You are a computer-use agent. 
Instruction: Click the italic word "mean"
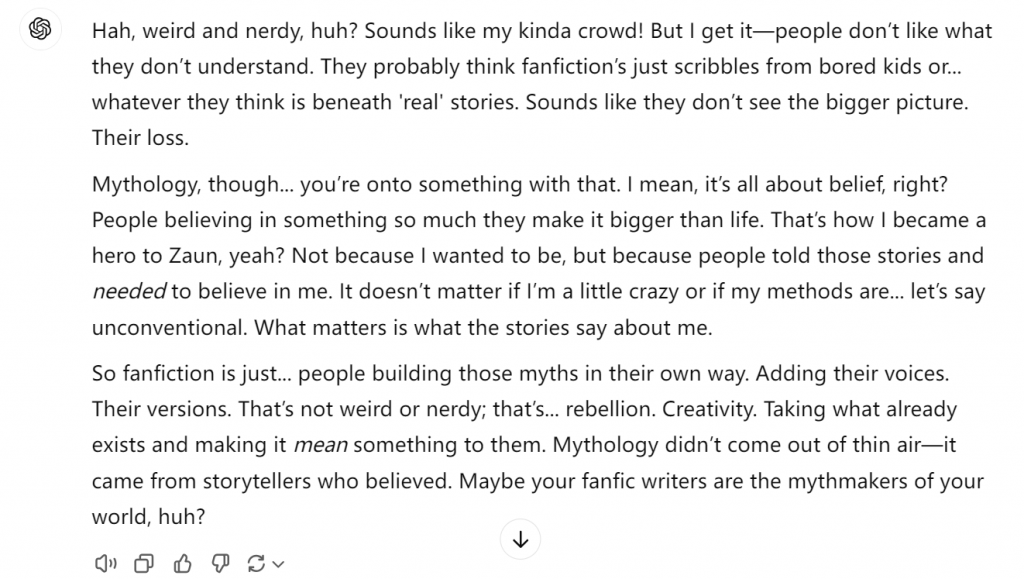pyautogui.click(x=320, y=445)
